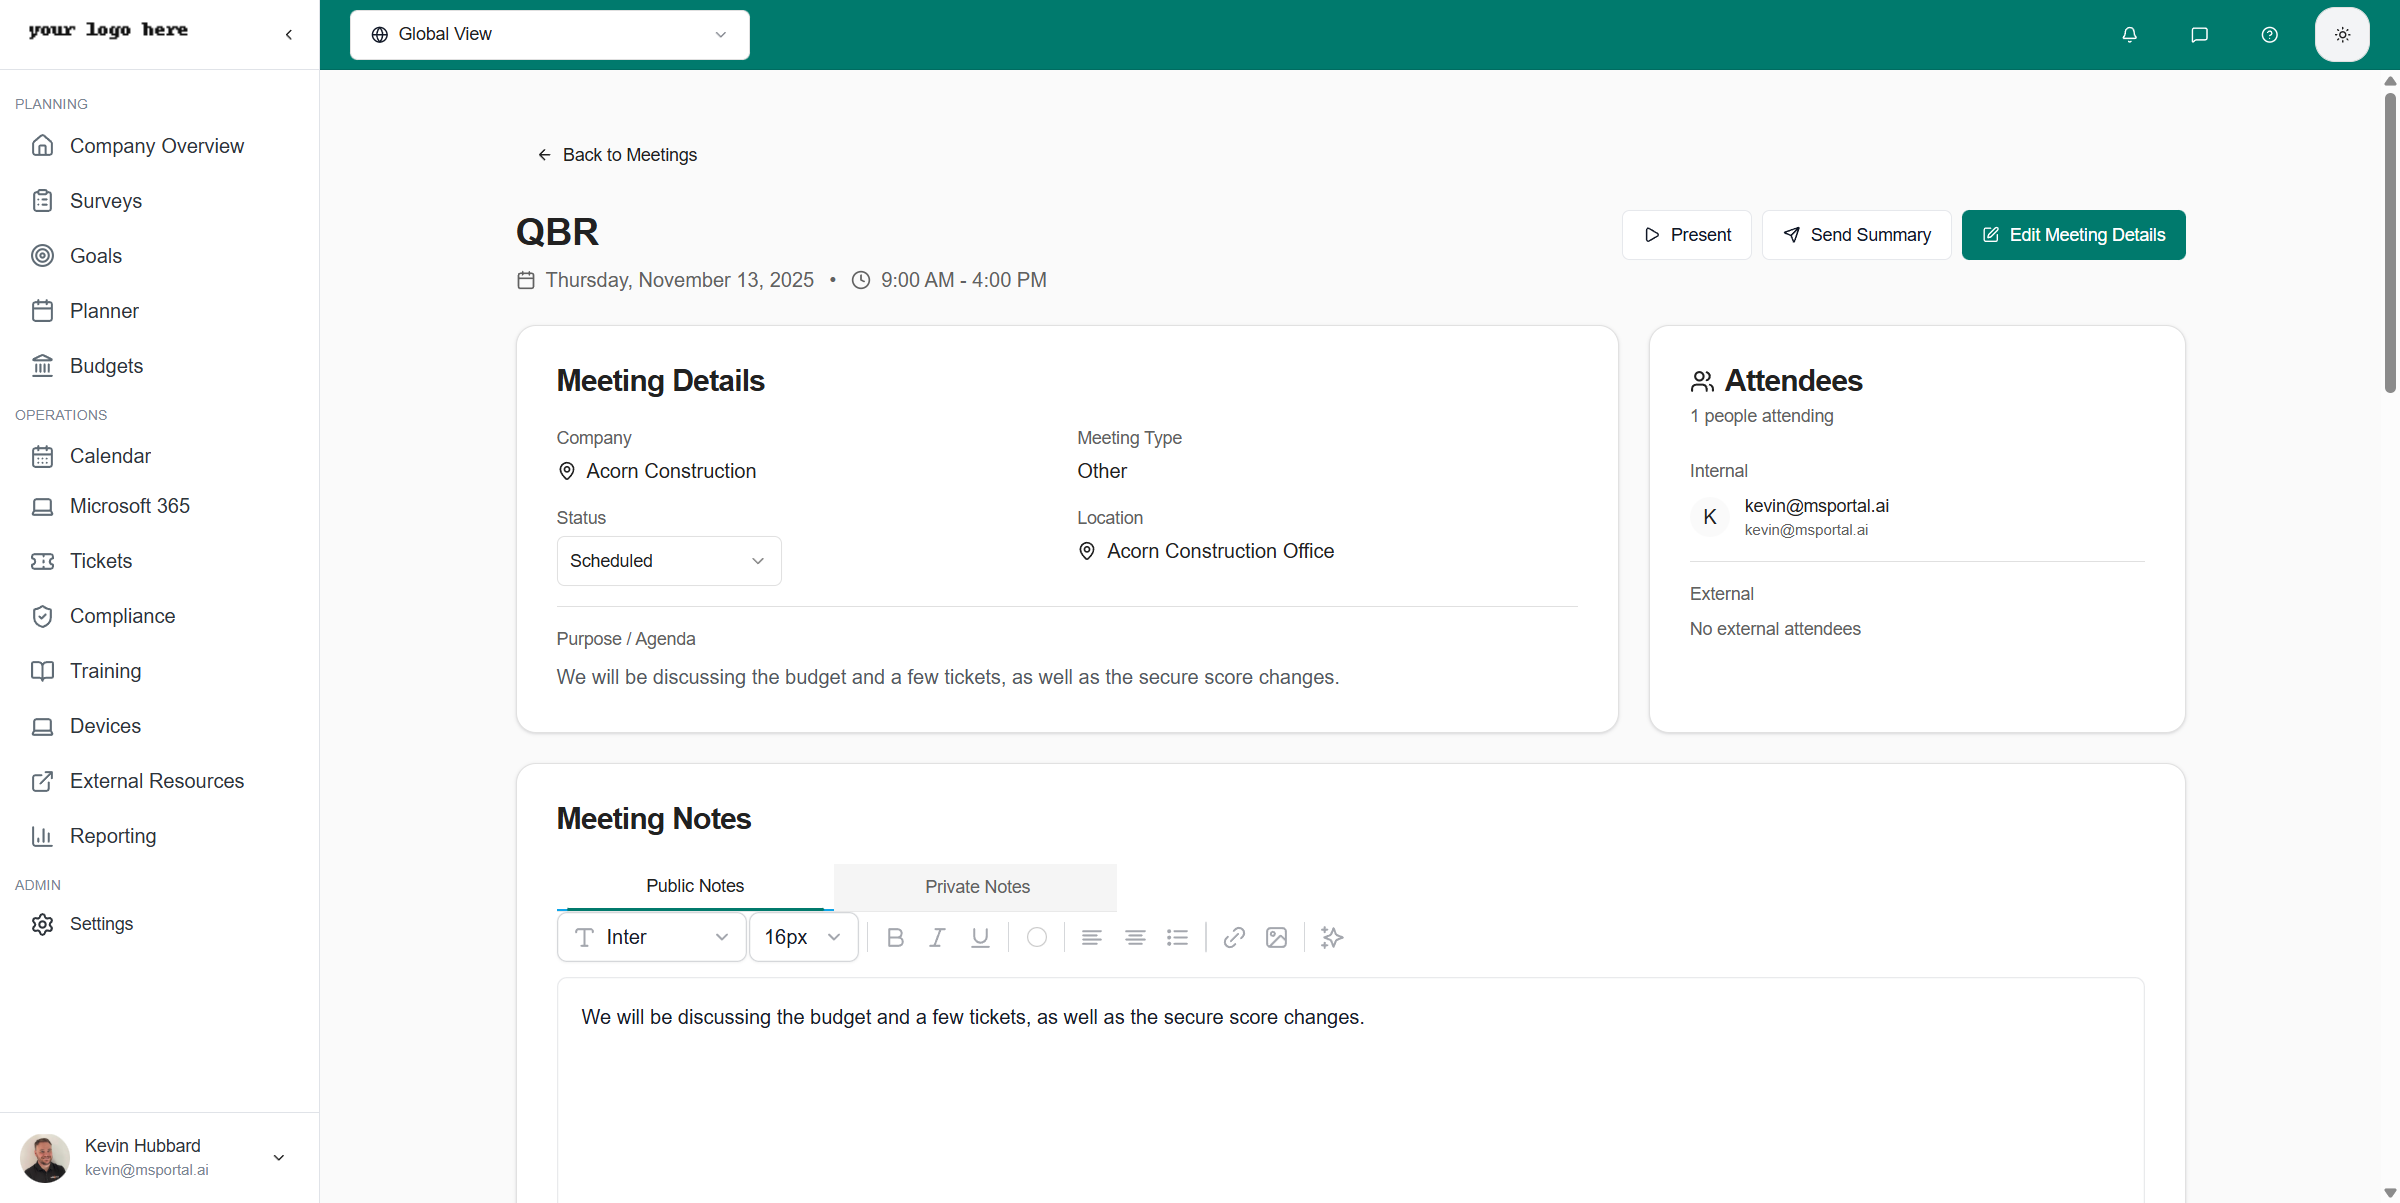Expand Kevin Hubbard's profile menu
This screenshot has height=1203, width=2400.
(x=278, y=1157)
